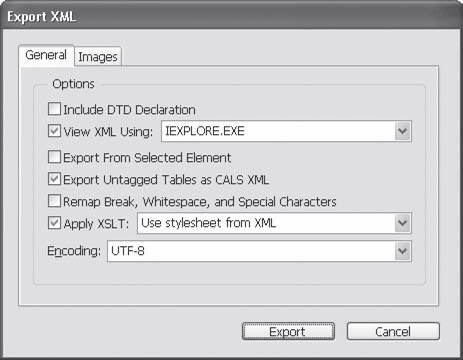Screen dimensions: 463x360
Task: Check Remap Break, Whitespace, and Special Characters
Action: [54, 201]
